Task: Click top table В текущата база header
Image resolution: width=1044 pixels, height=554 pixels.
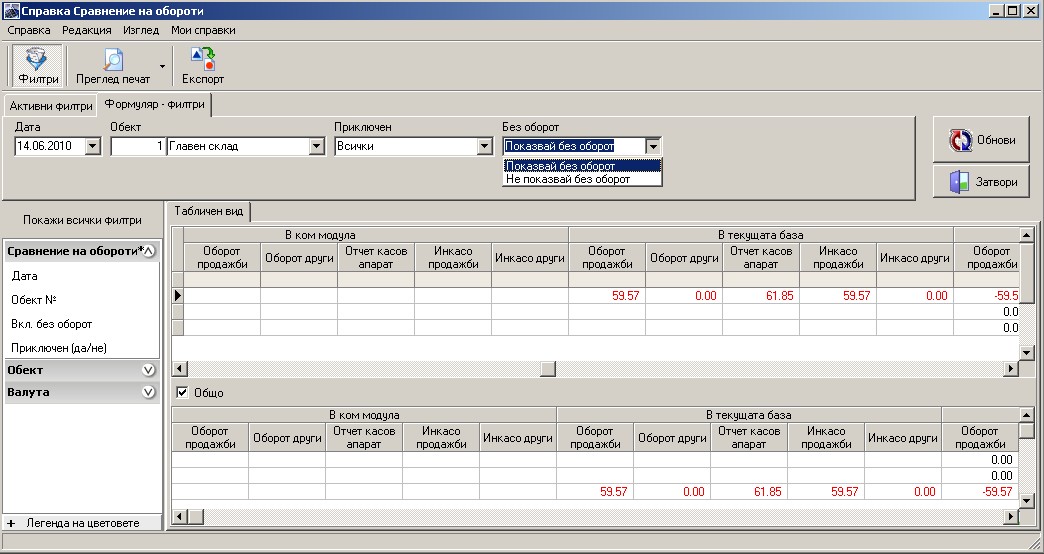Action: pos(760,234)
